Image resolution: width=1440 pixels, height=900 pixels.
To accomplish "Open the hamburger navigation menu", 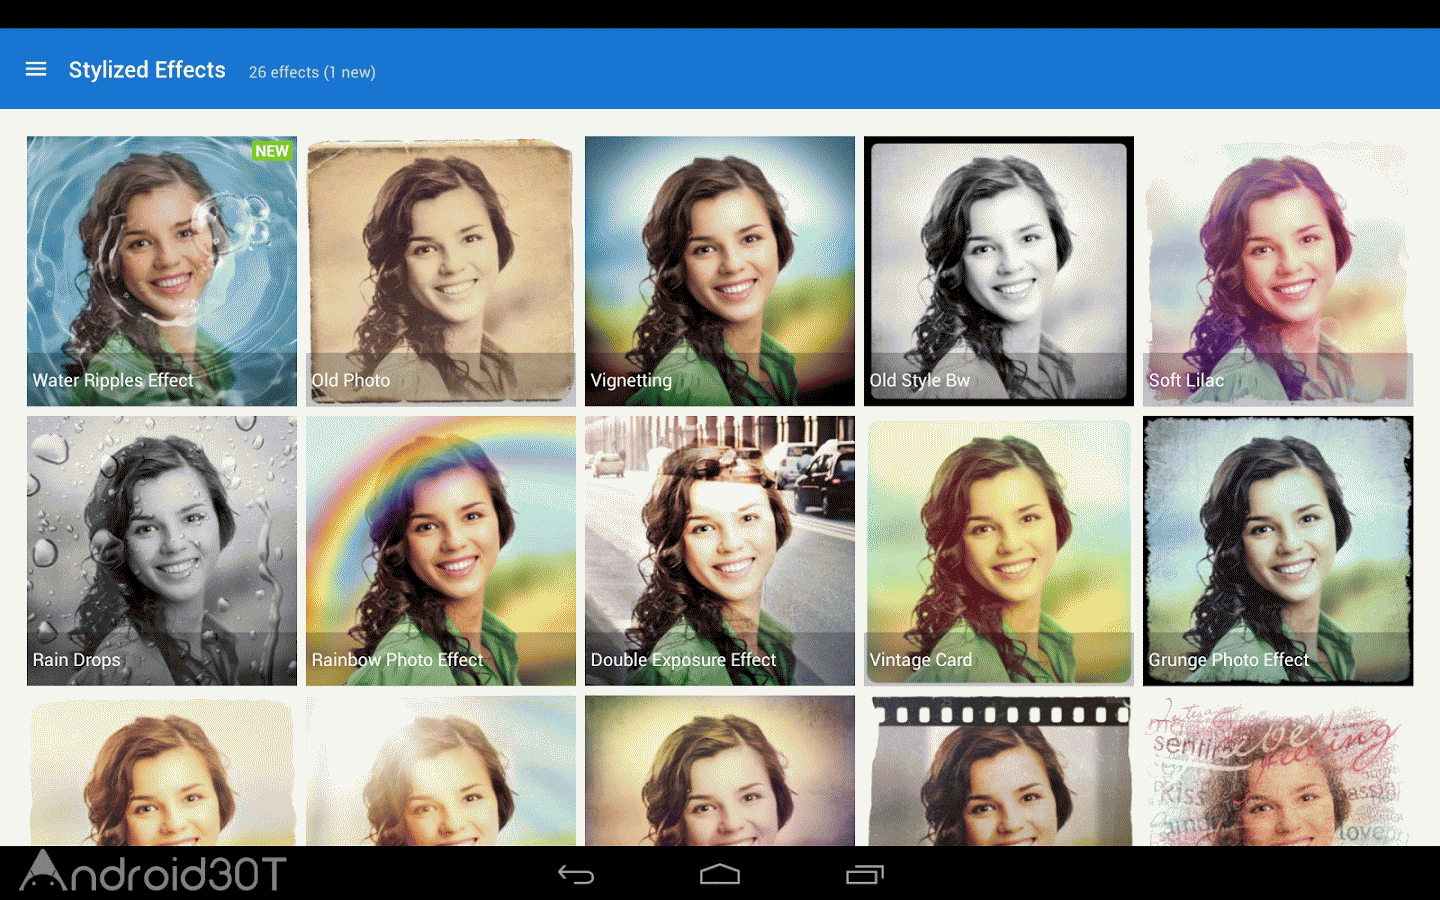I will [36, 70].
